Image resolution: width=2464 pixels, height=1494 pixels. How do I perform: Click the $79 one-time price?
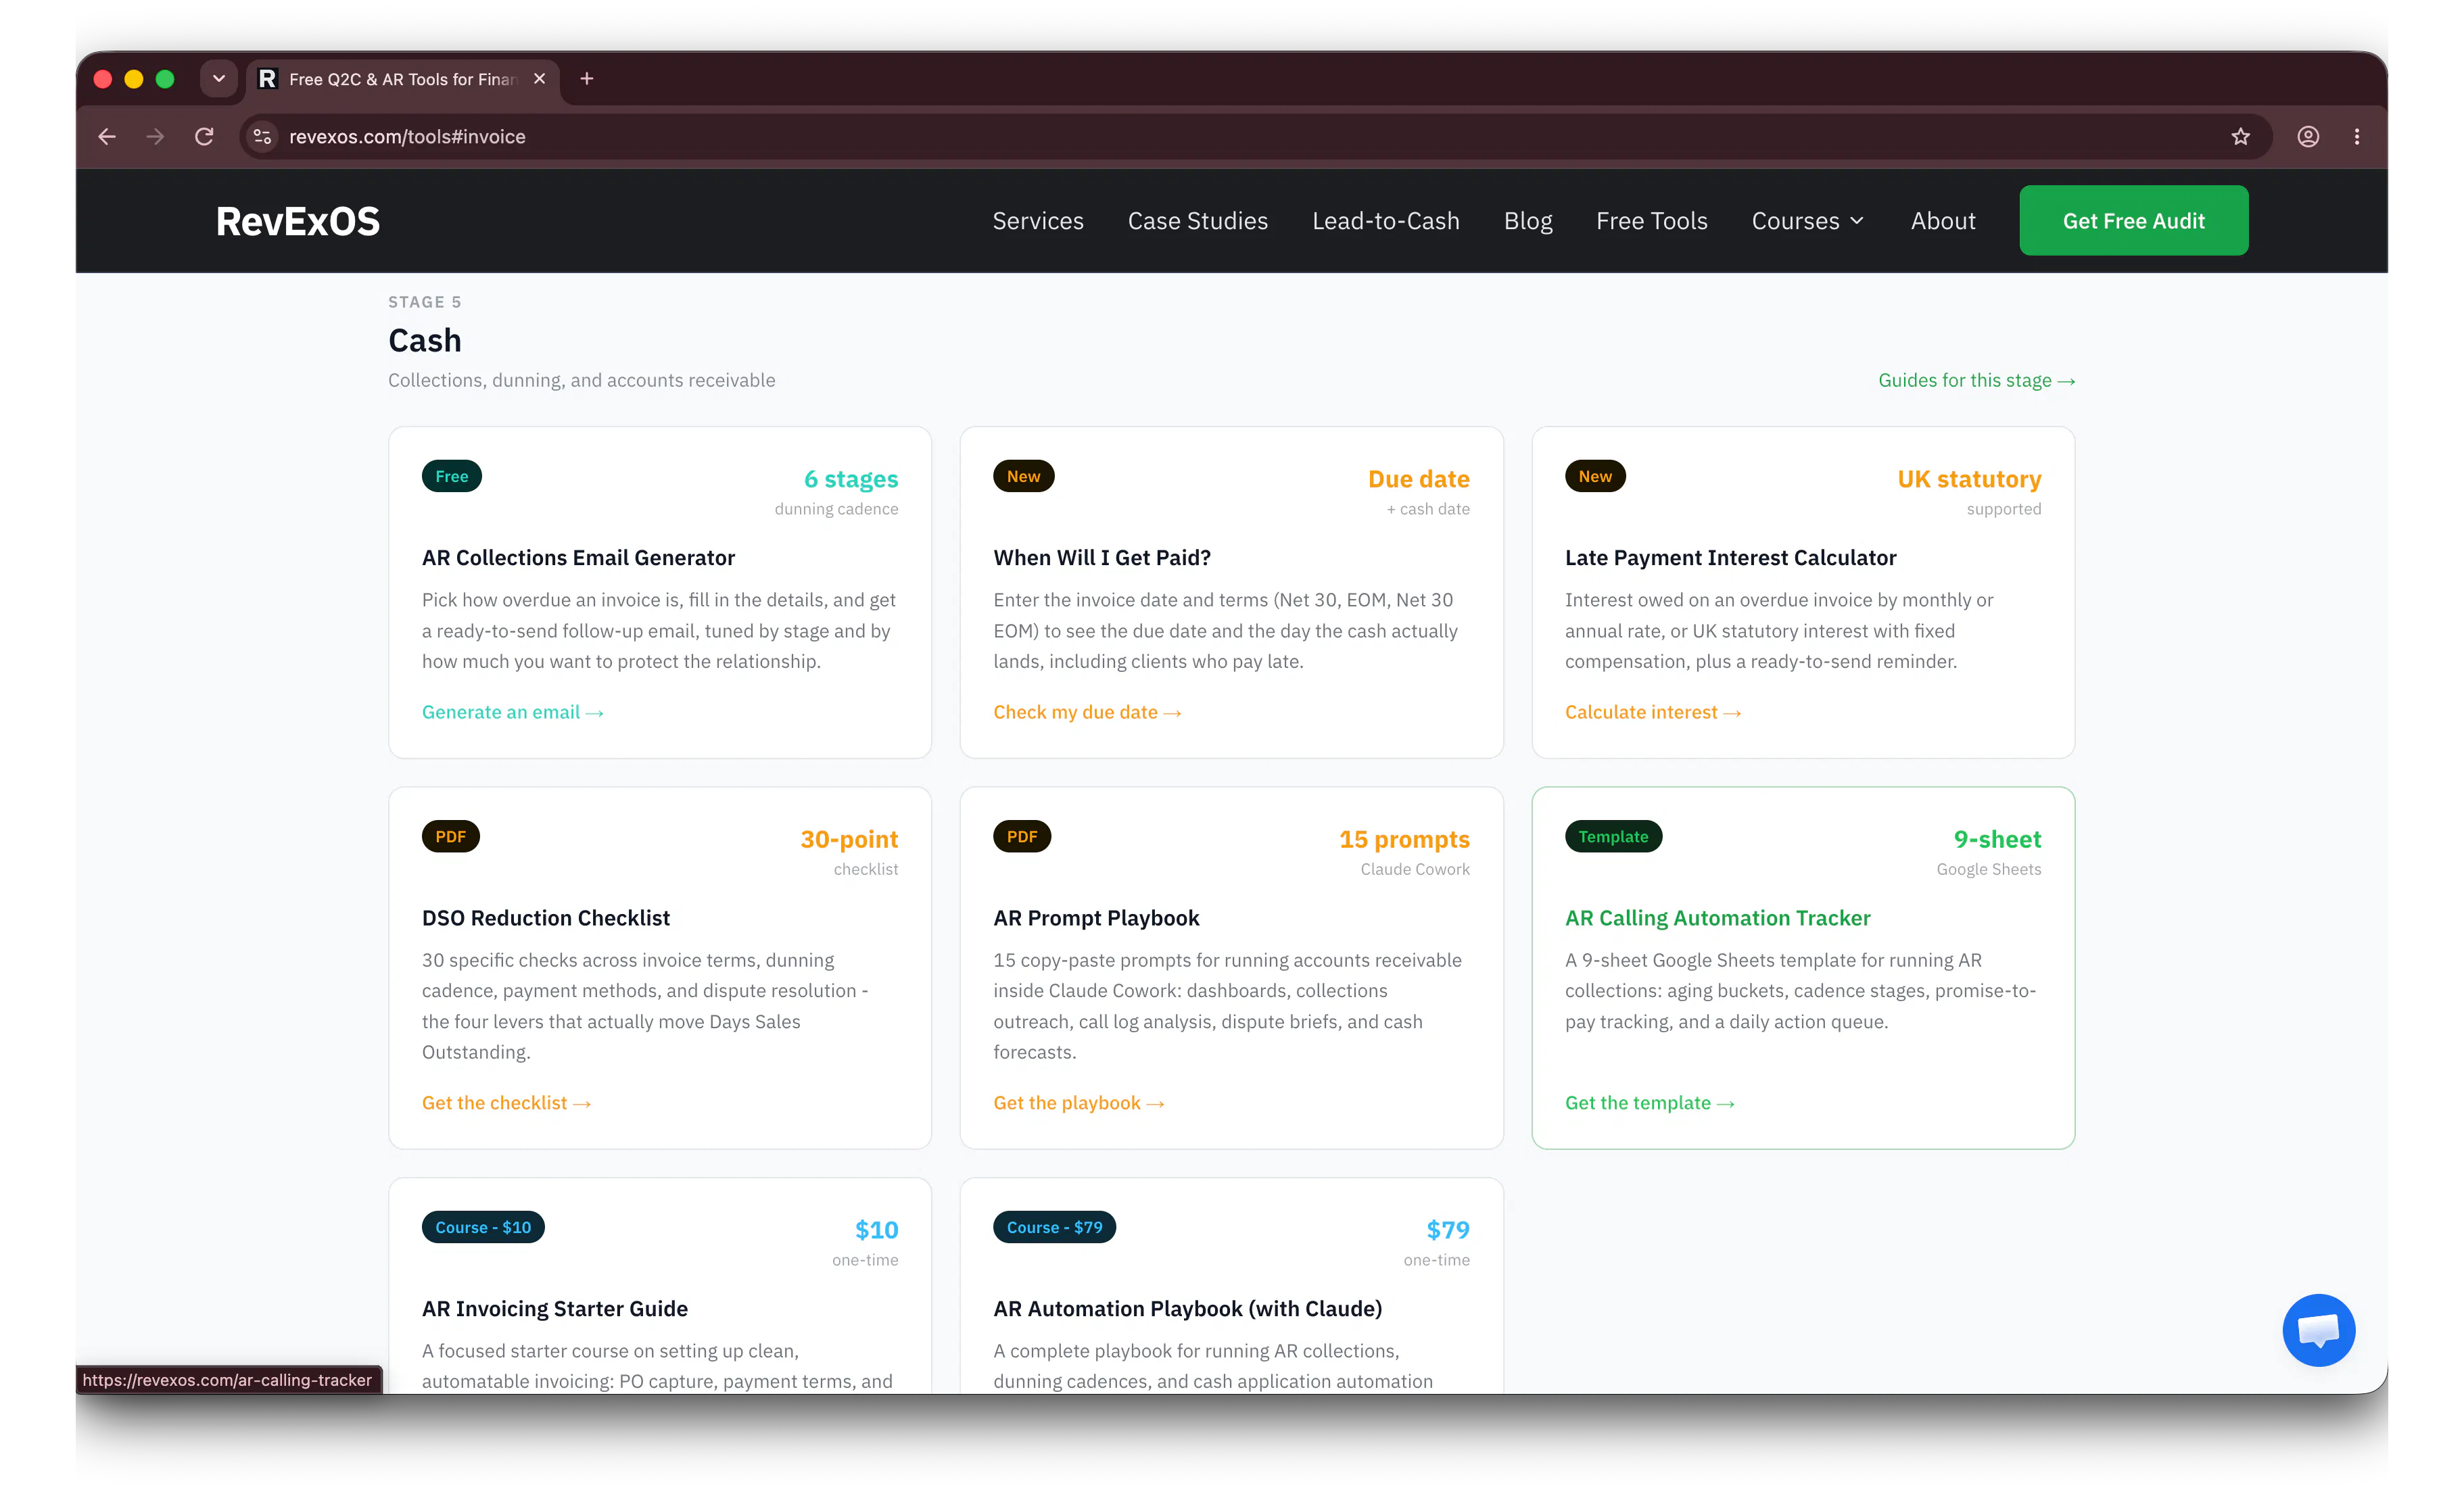[x=1448, y=1230]
